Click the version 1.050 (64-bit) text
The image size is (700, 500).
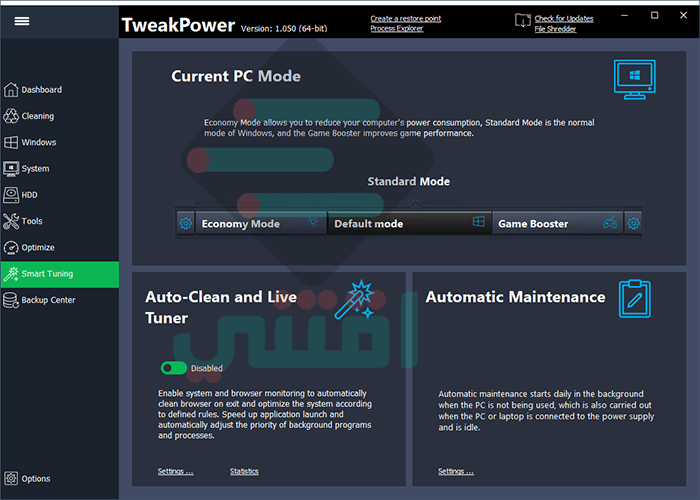(284, 29)
